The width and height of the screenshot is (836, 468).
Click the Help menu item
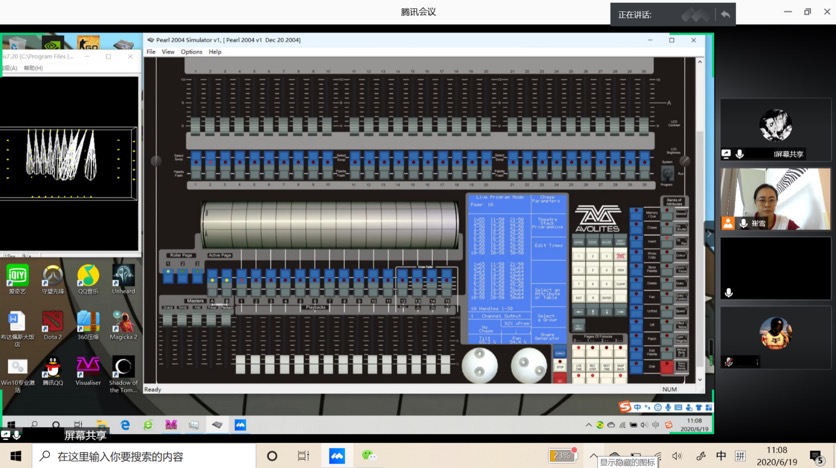point(215,52)
